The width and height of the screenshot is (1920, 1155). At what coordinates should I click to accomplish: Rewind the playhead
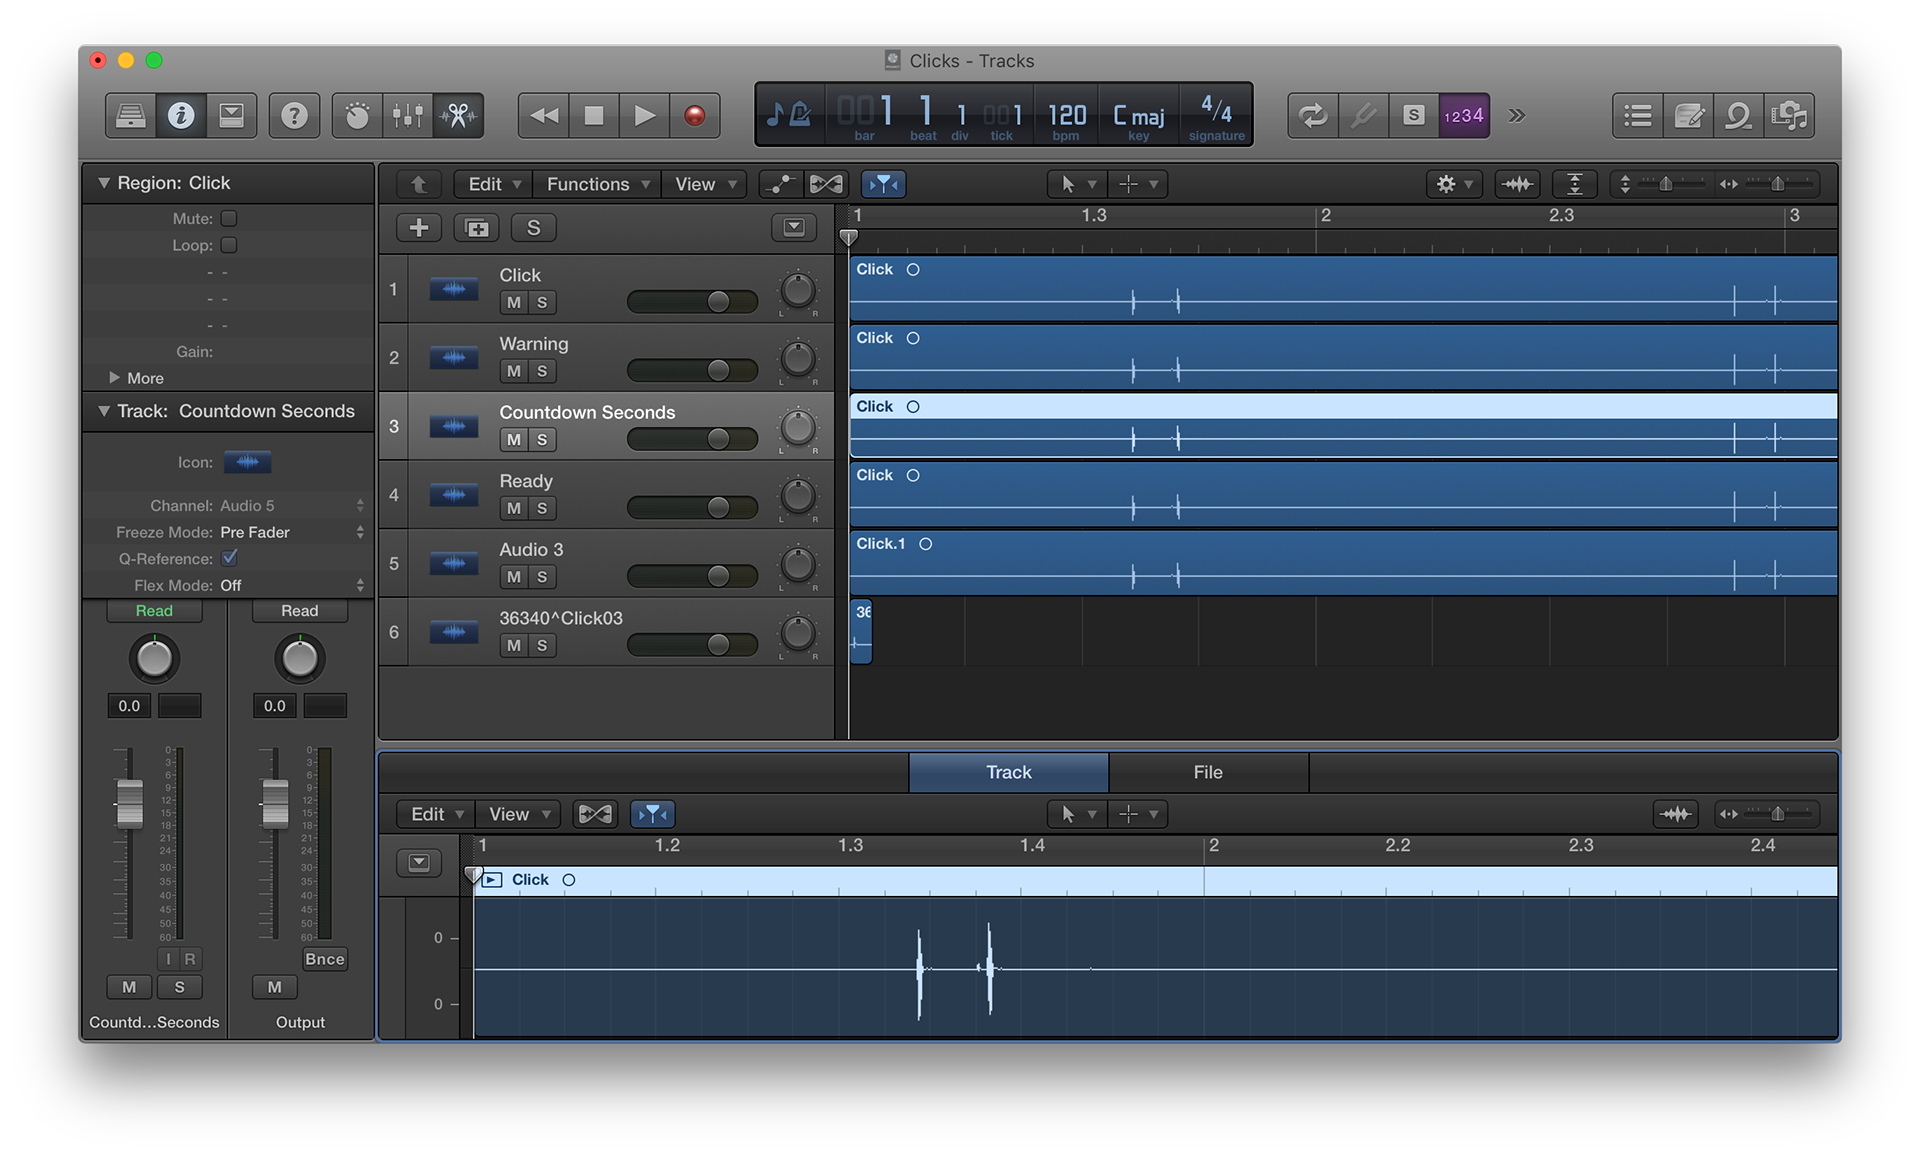[x=544, y=116]
